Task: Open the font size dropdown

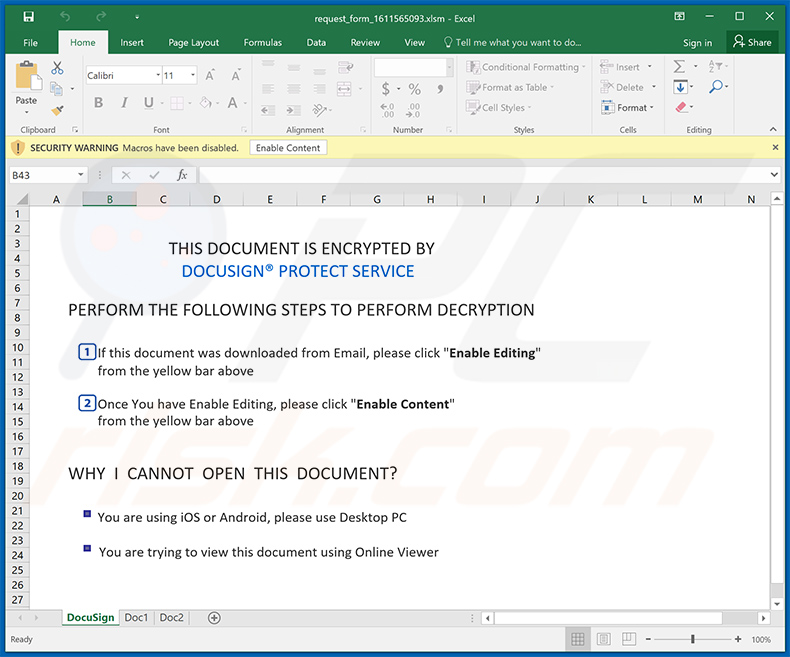Action: [x=192, y=76]
